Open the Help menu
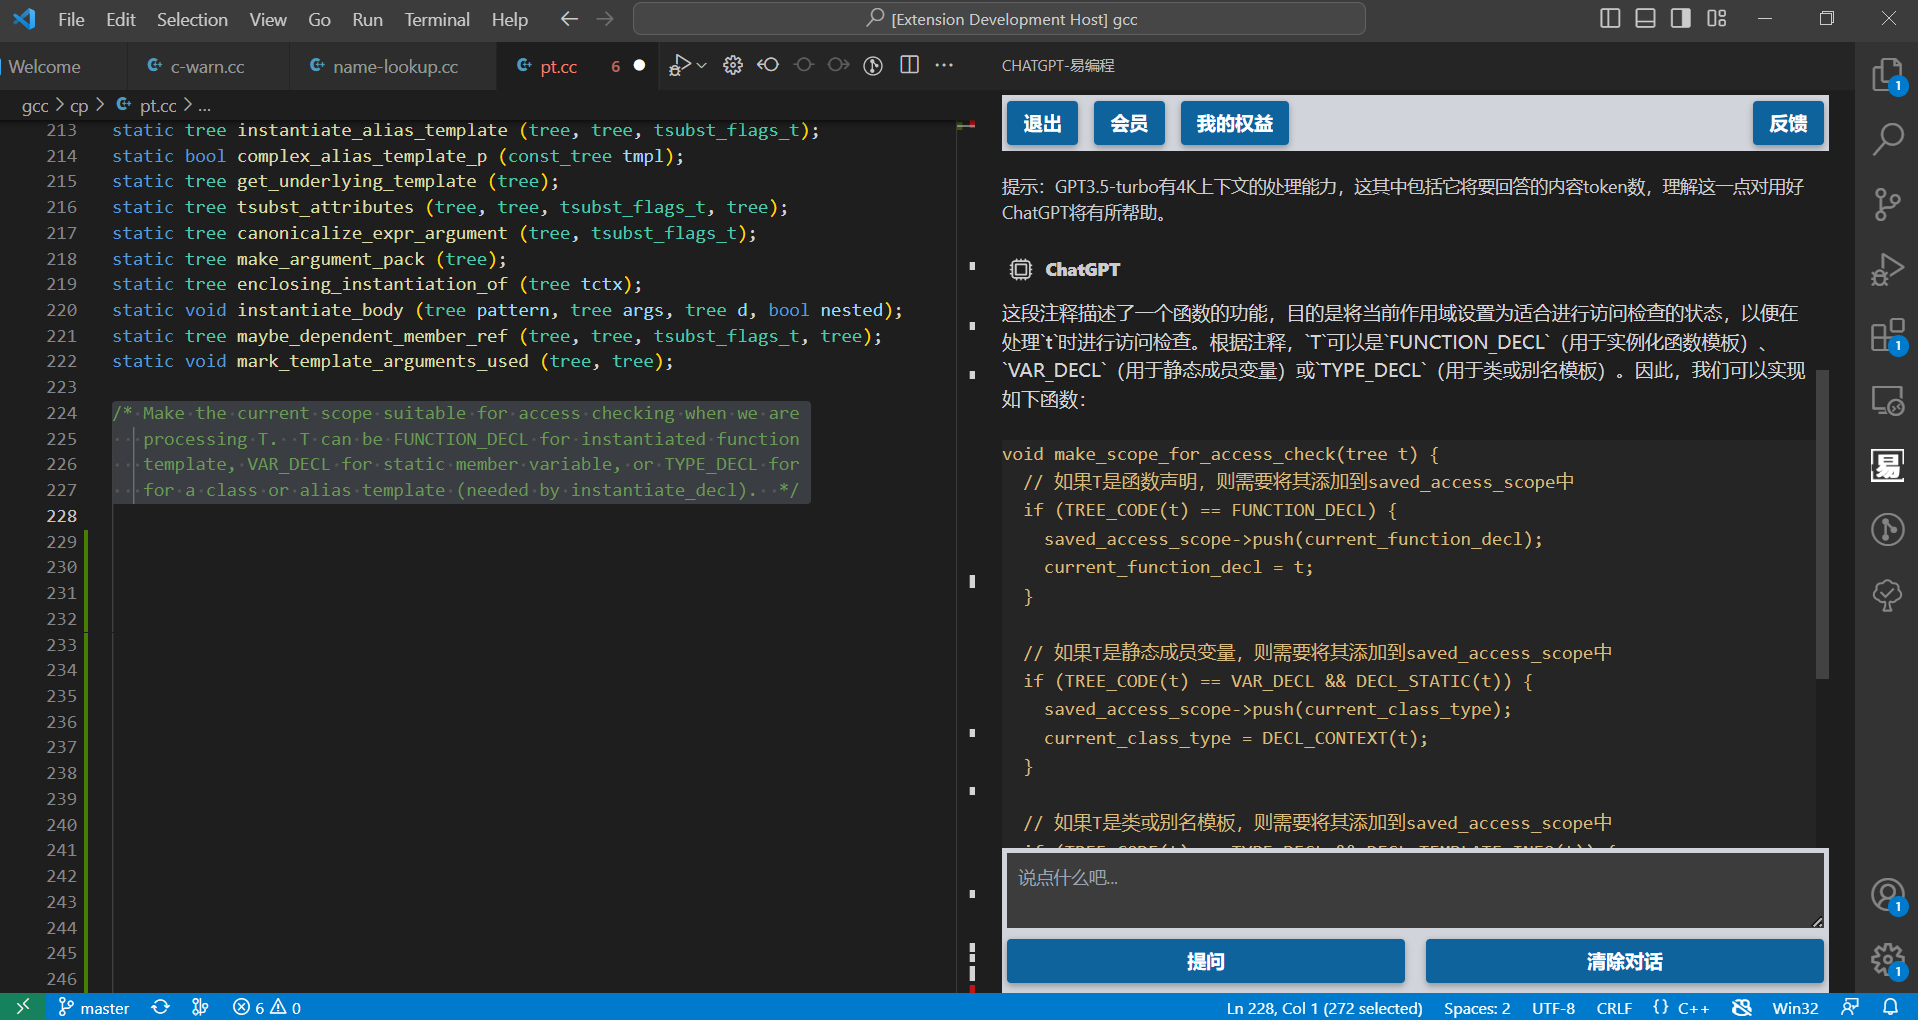Viewport: 1918px width, 1020px height. [509, 19]
